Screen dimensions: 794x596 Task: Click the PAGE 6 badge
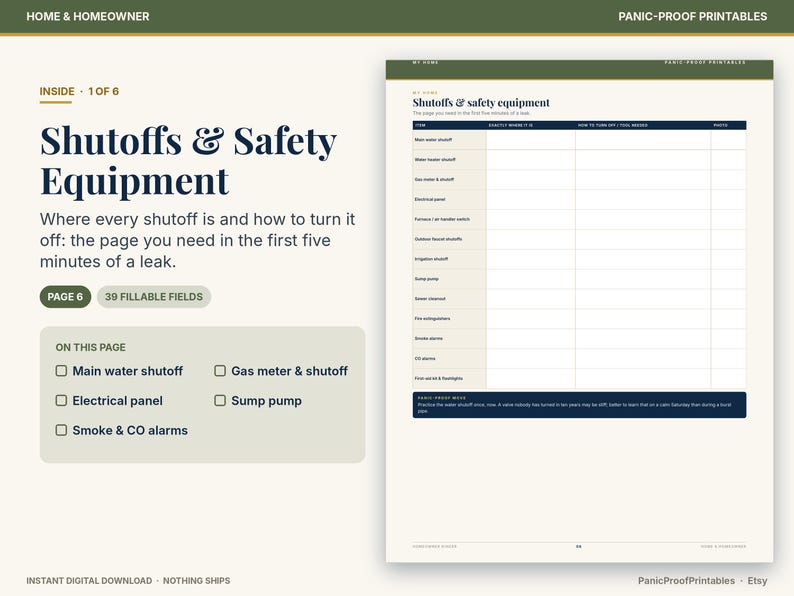(65, 297)
